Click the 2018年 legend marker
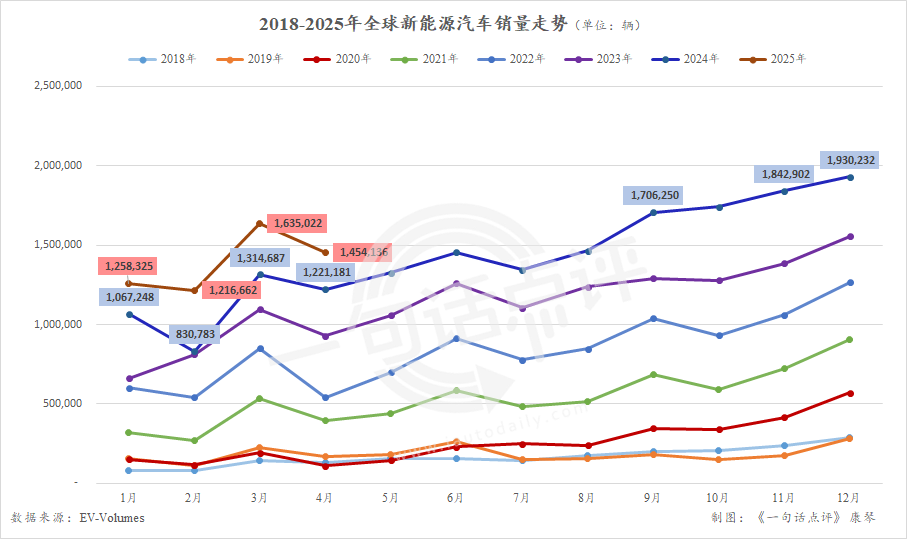Viewport: 907px width, 539px height. 143,59
